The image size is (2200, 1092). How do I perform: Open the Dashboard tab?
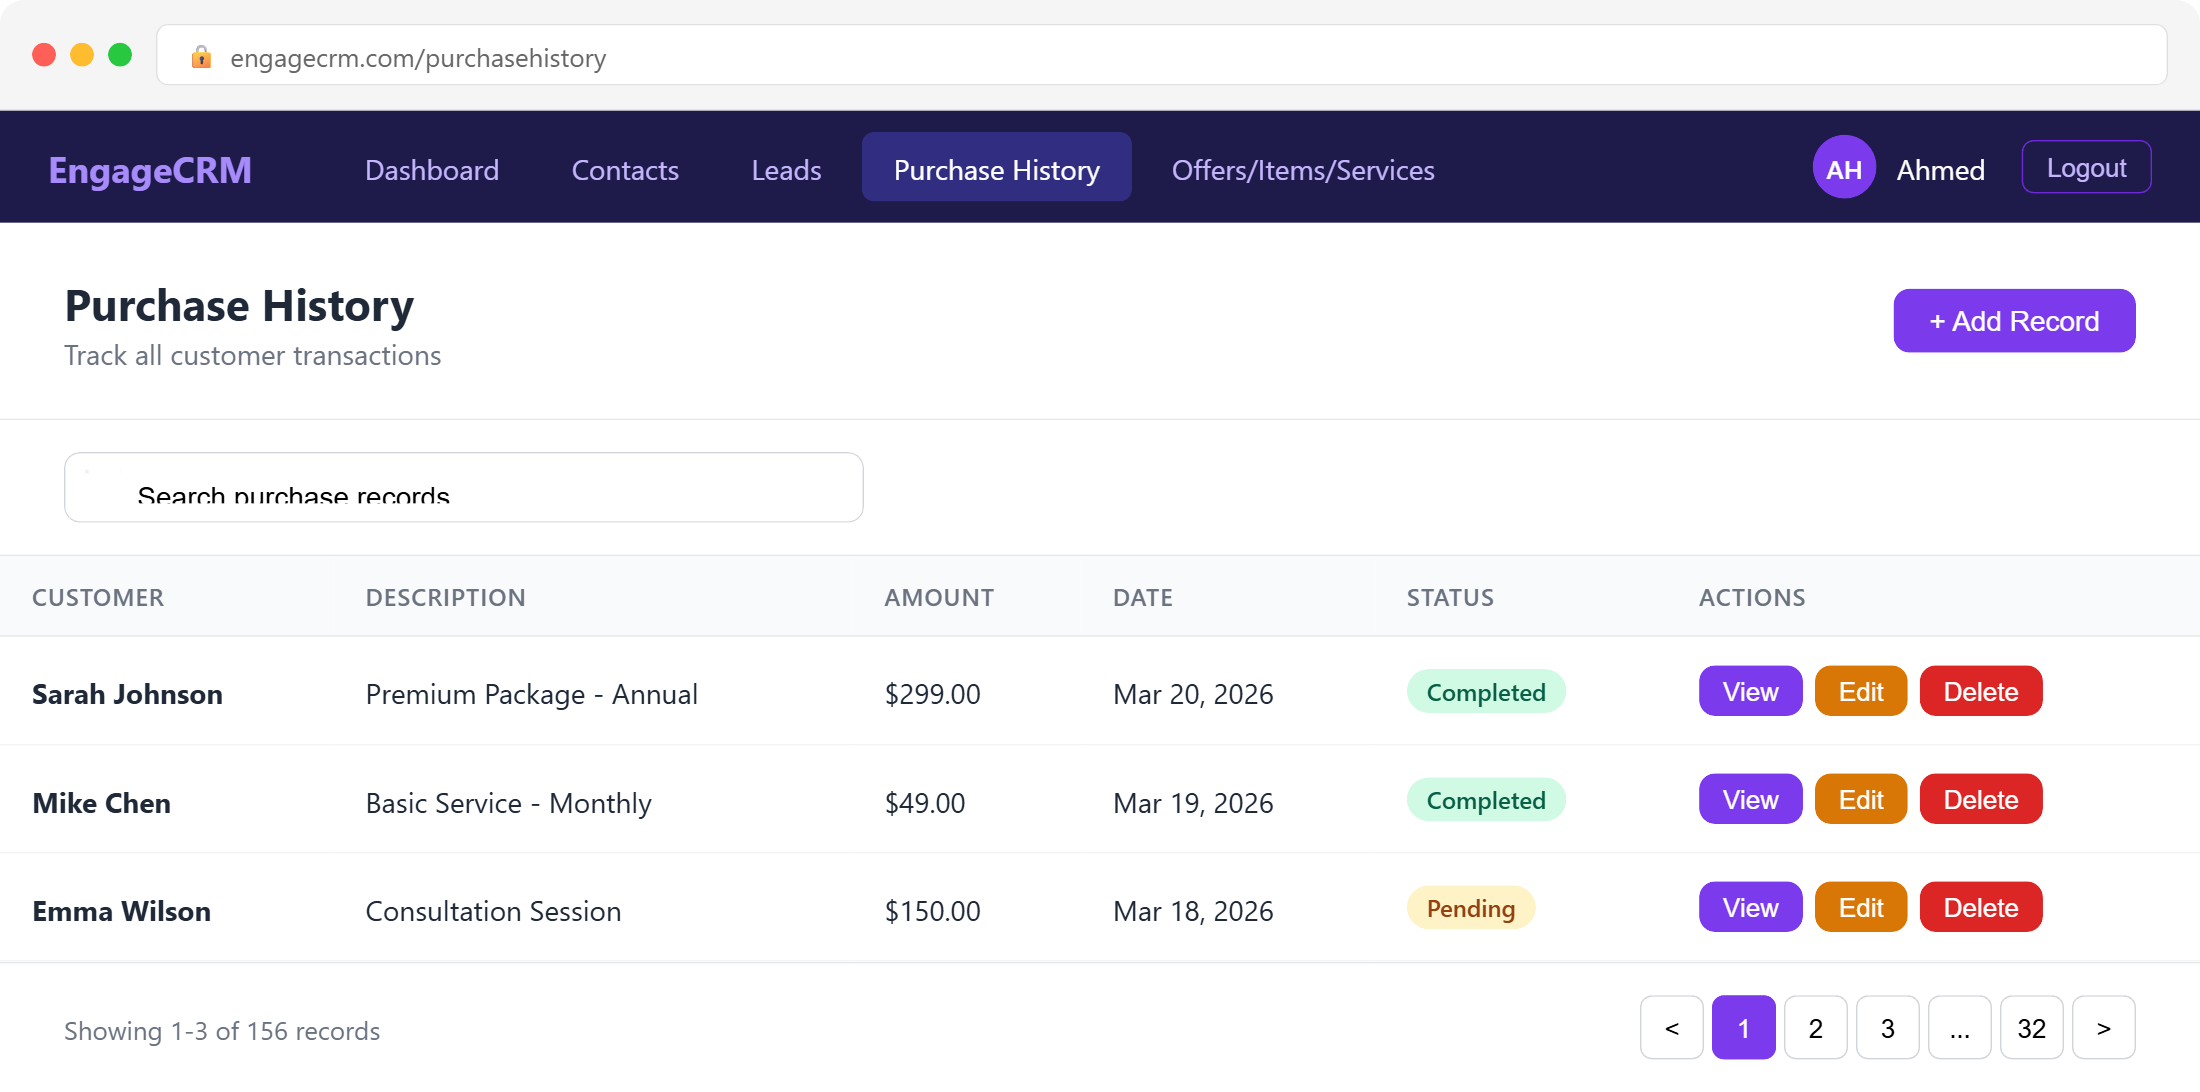[431, 170]
